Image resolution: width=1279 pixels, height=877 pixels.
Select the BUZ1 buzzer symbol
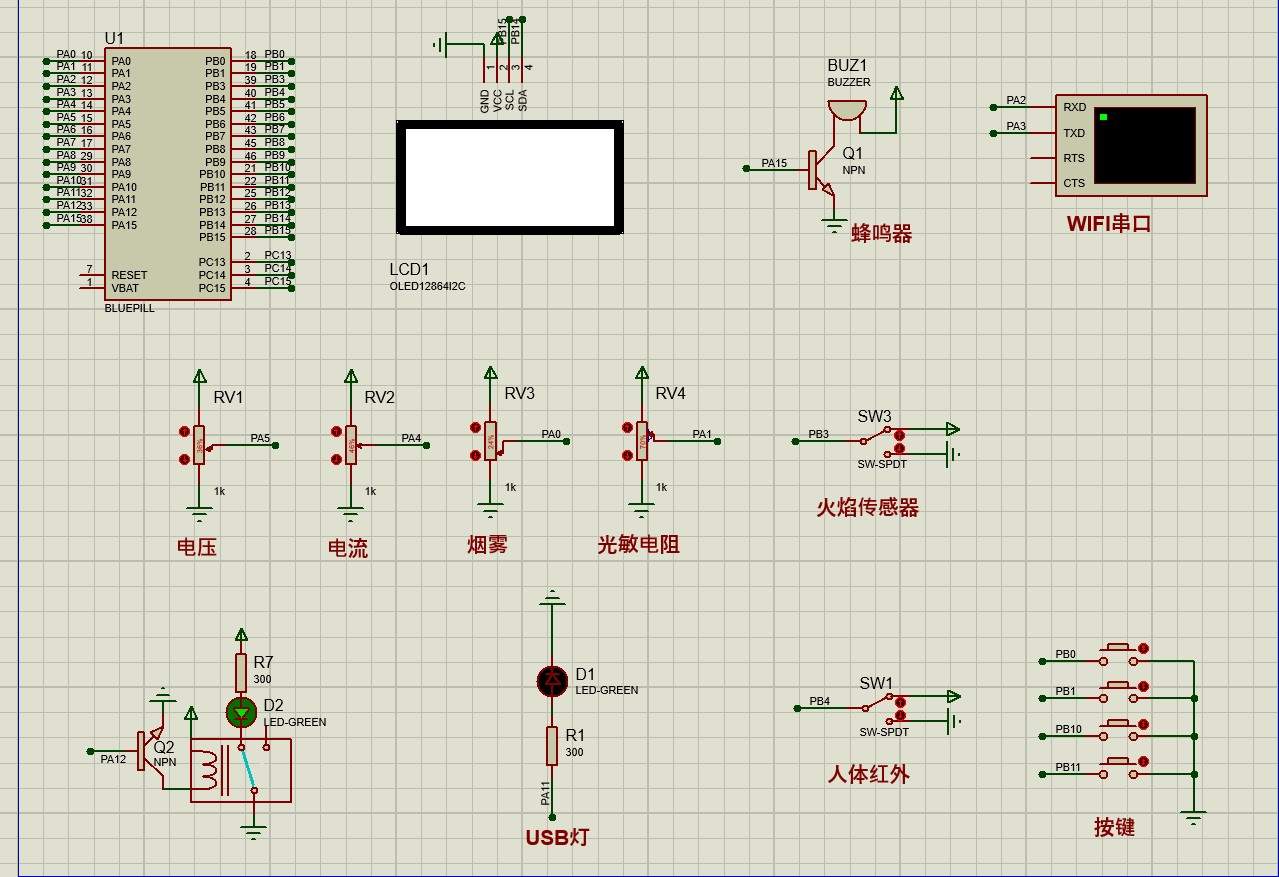846,111
